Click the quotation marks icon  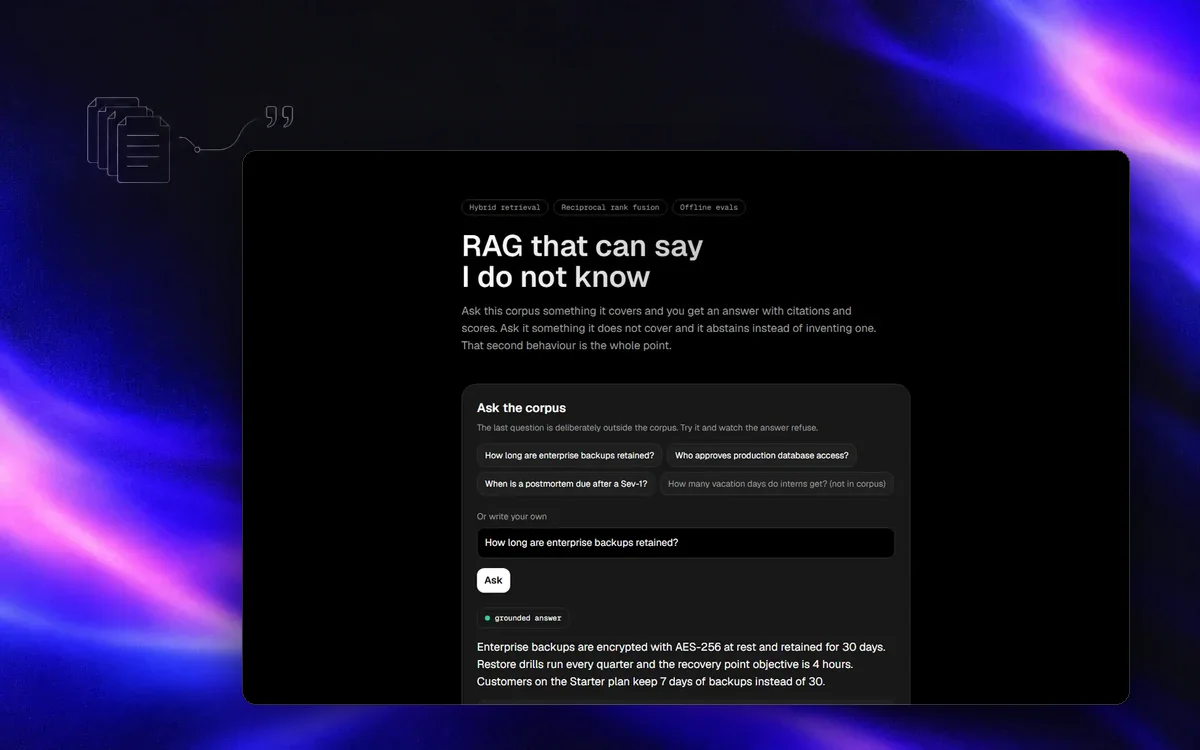pyautogui.click(x=279, y=117)
